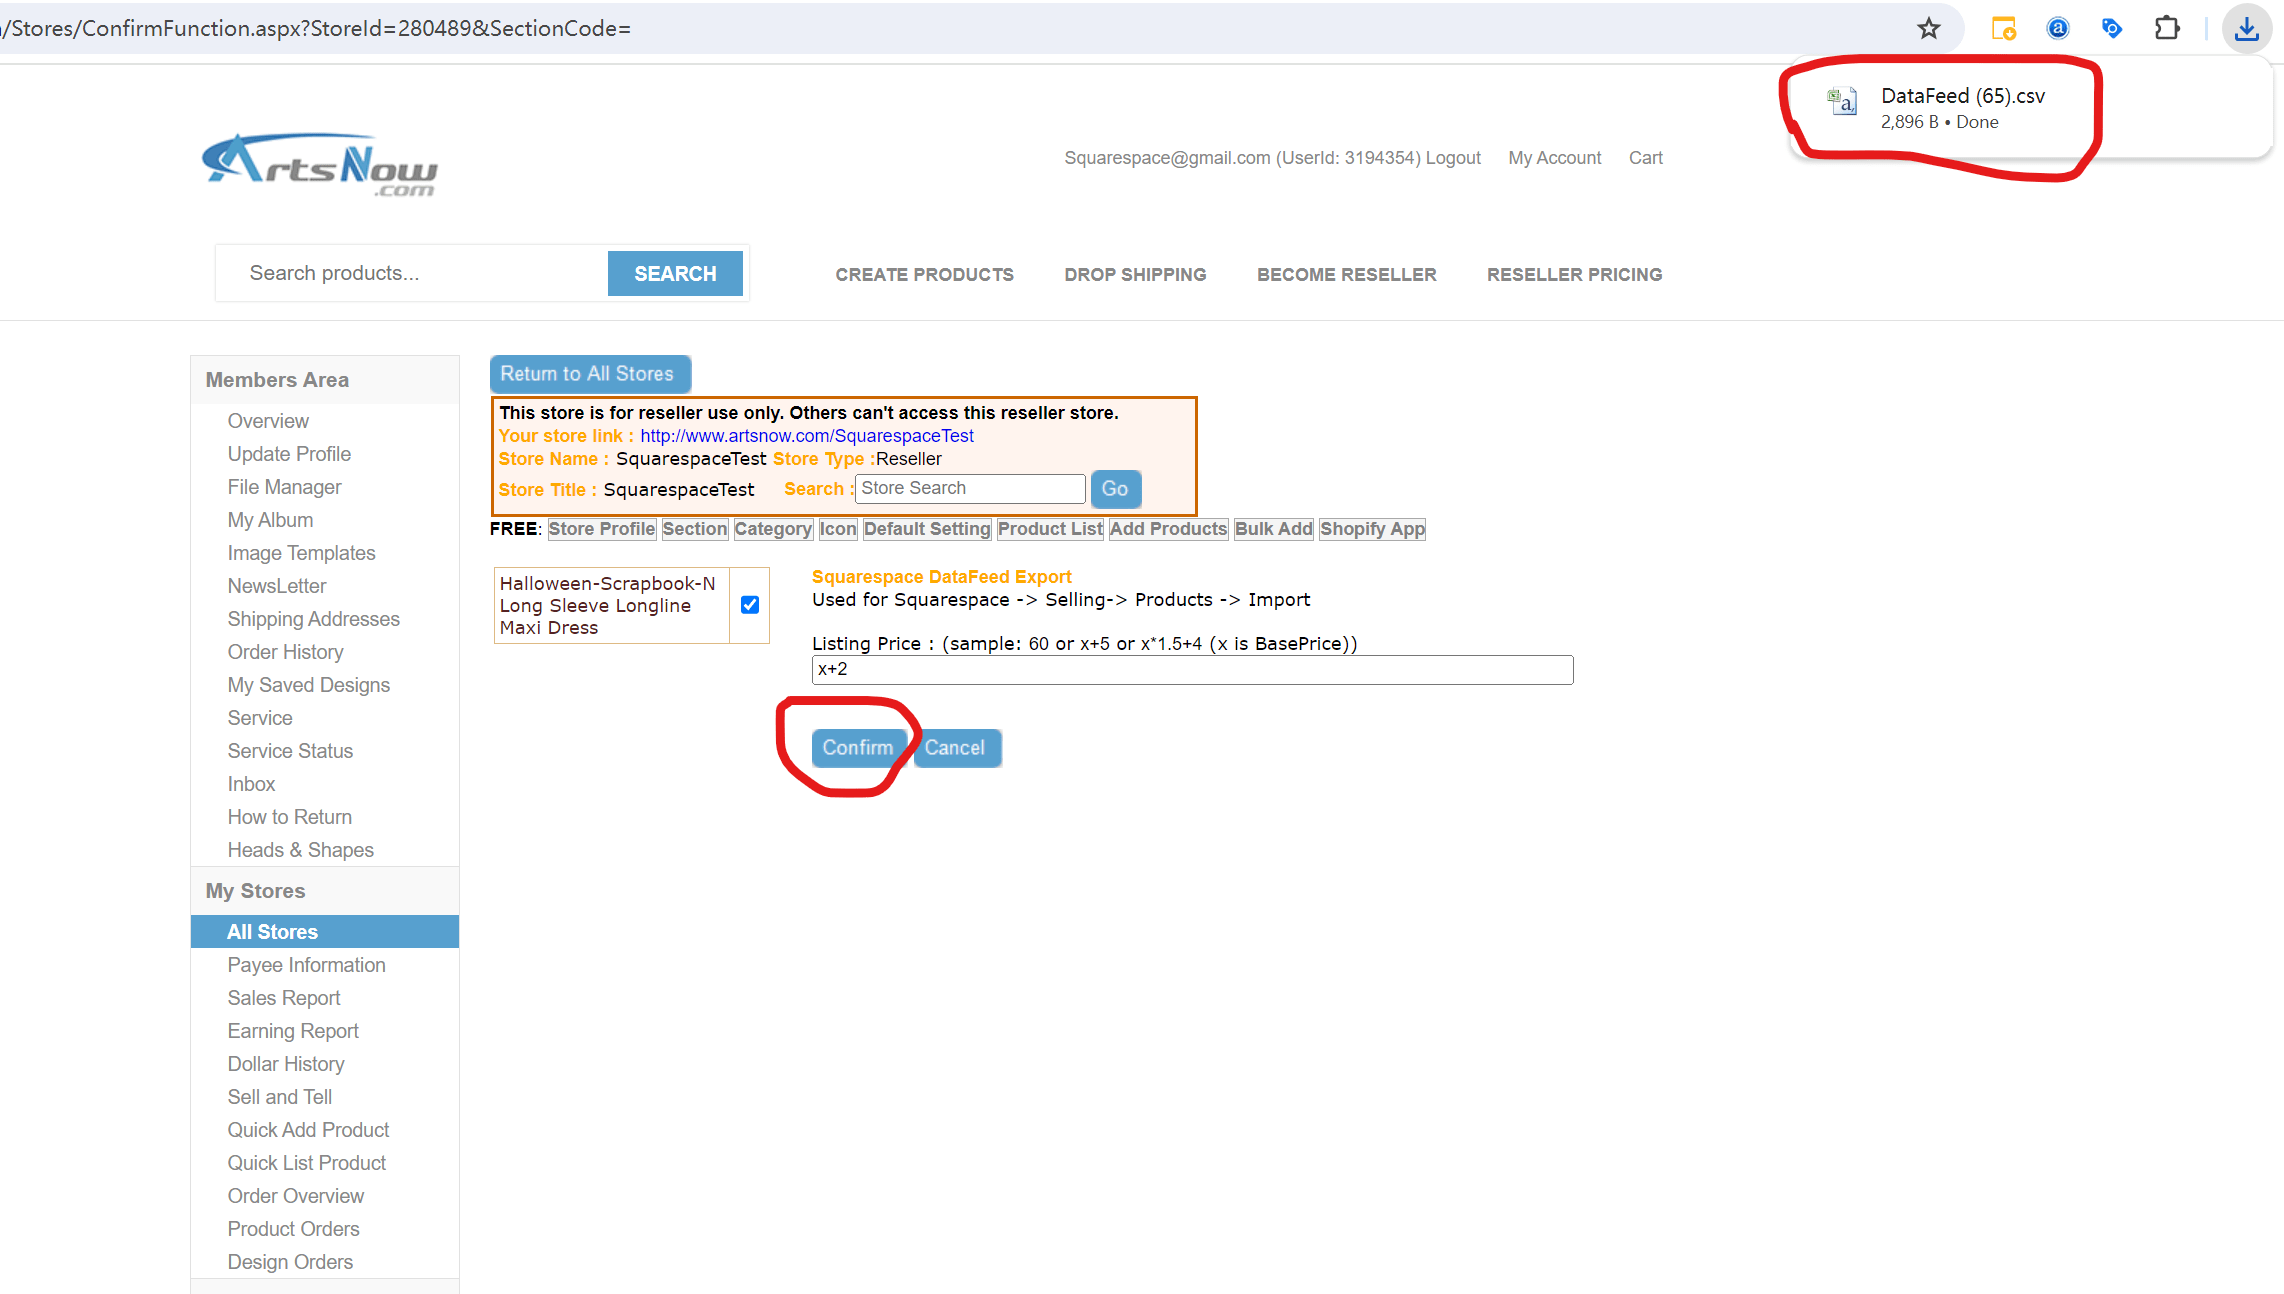This screenshot has height=1294, width=2284.
Task: Click the blue tag extension icon
Action: [x=2112, y=28]
